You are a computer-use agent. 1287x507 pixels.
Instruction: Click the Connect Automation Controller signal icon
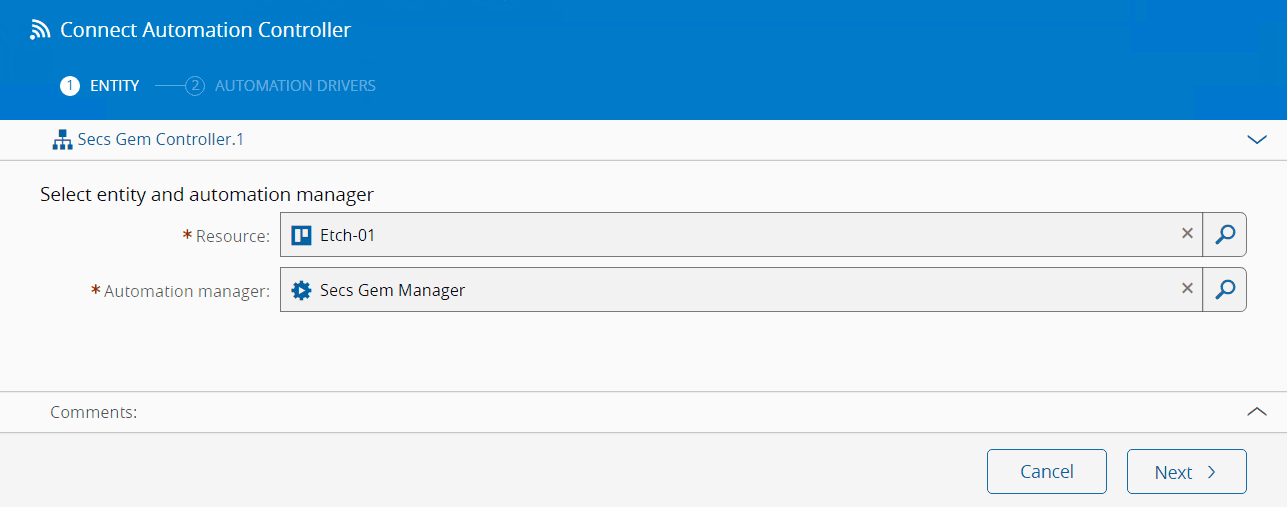click(x=40, y=30)
